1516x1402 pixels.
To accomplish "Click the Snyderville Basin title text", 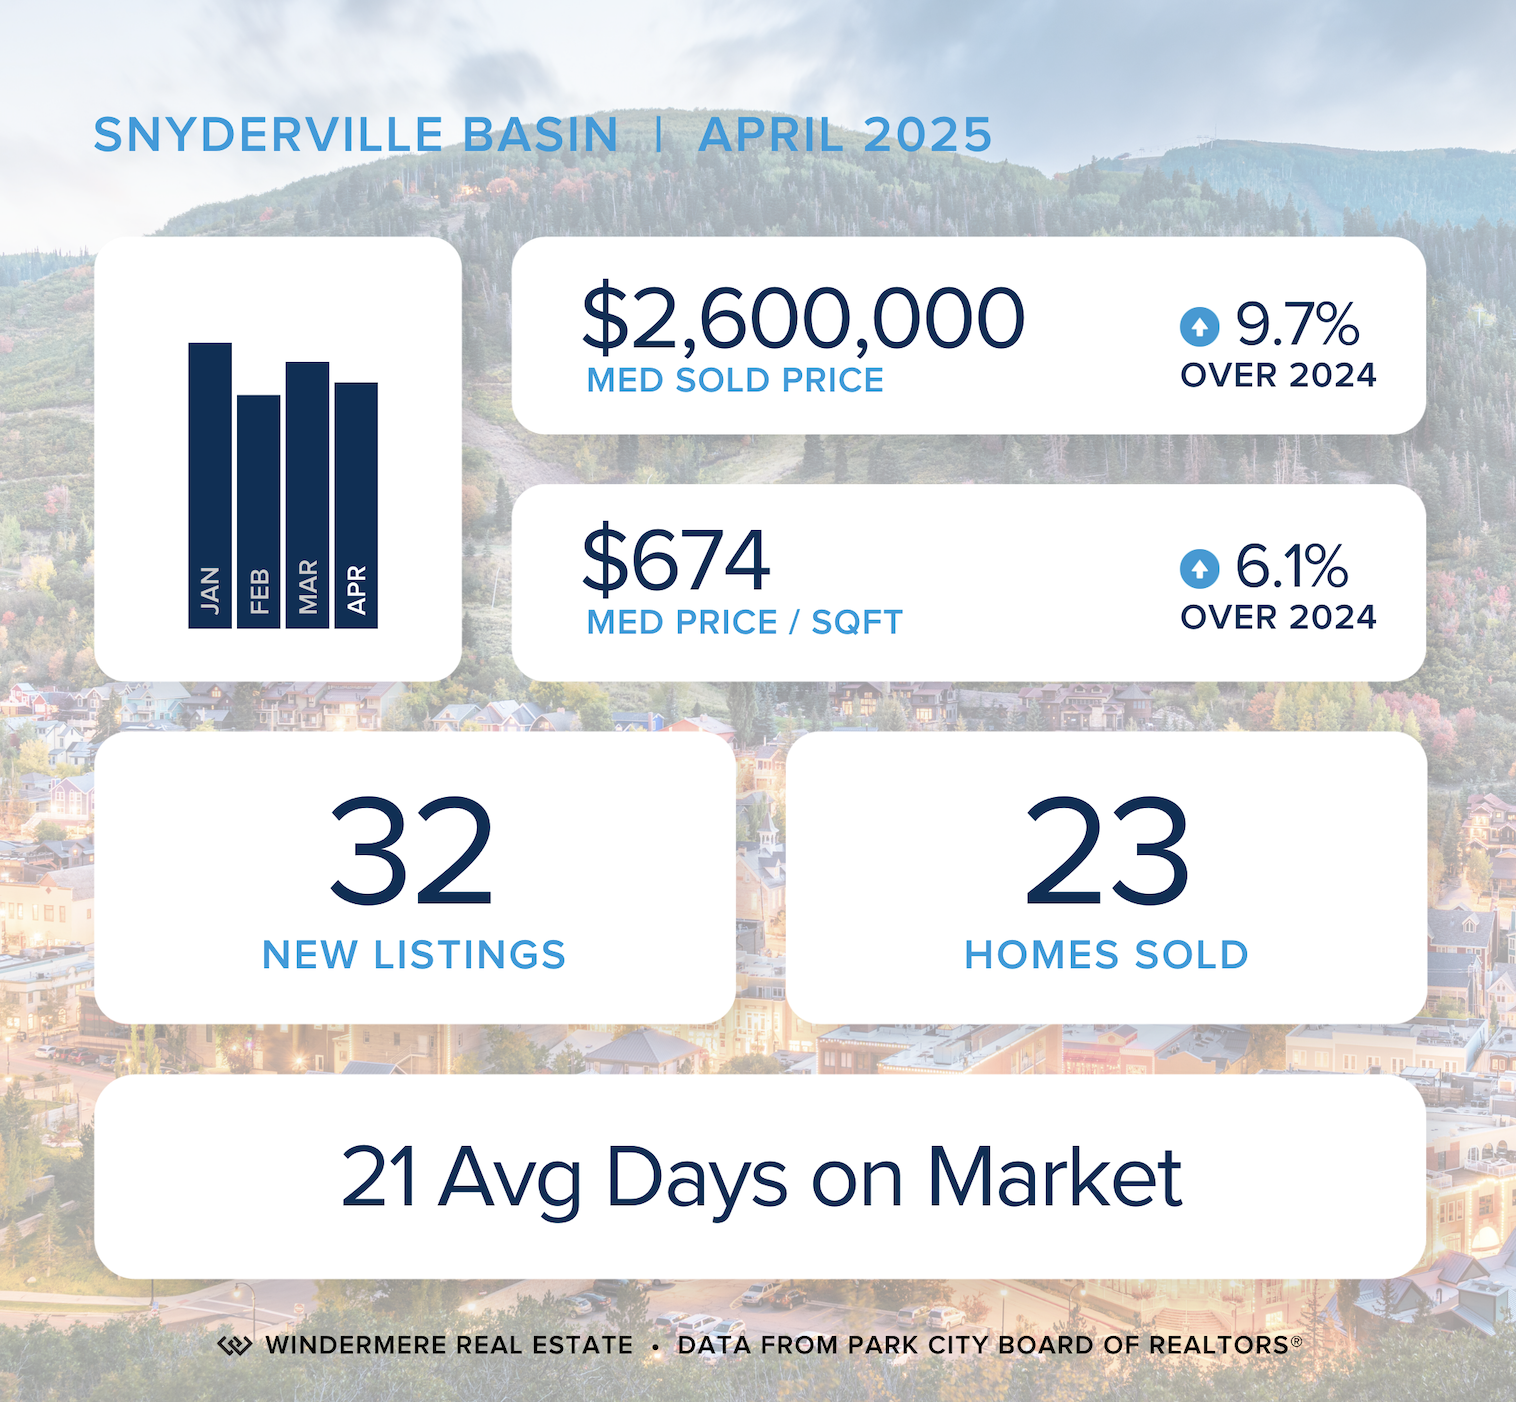I will point(356,135).
